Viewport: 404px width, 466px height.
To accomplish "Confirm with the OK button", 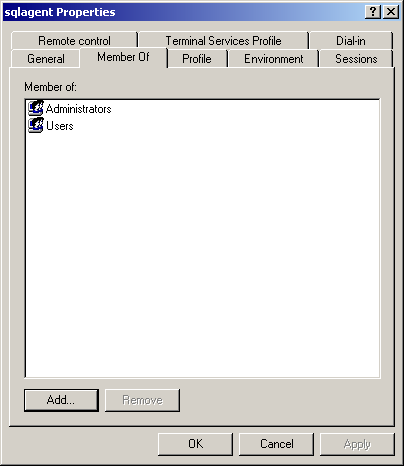I will [x=195, y=444].
